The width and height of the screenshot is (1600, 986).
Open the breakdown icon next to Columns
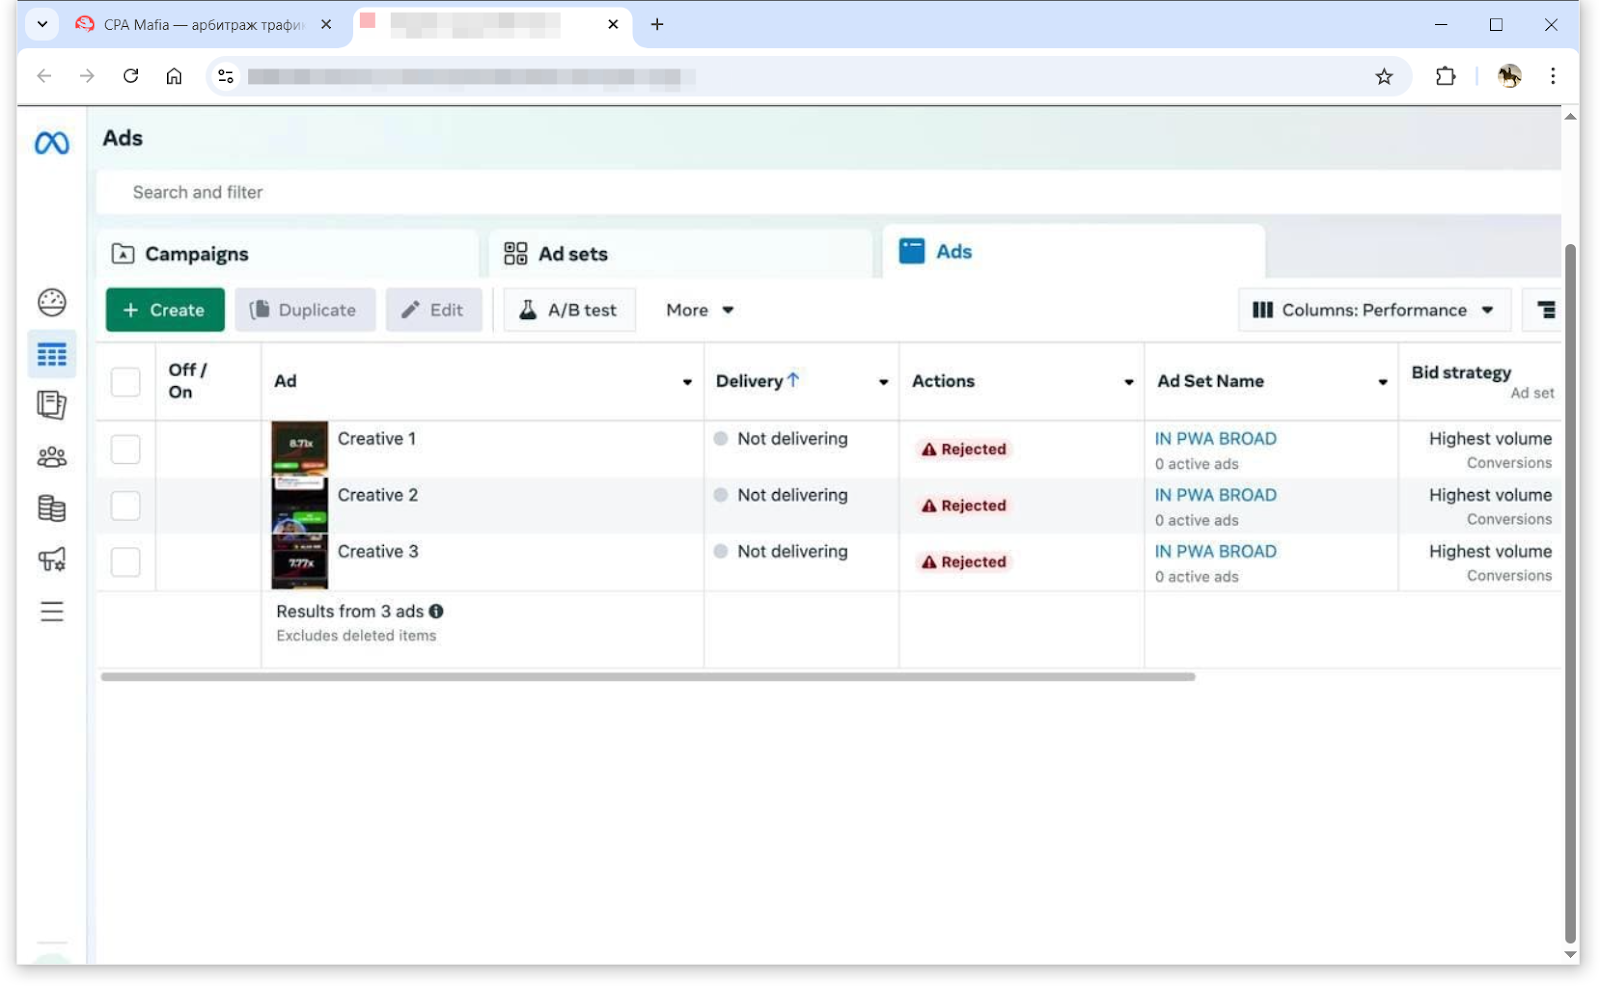point(1546,310)
